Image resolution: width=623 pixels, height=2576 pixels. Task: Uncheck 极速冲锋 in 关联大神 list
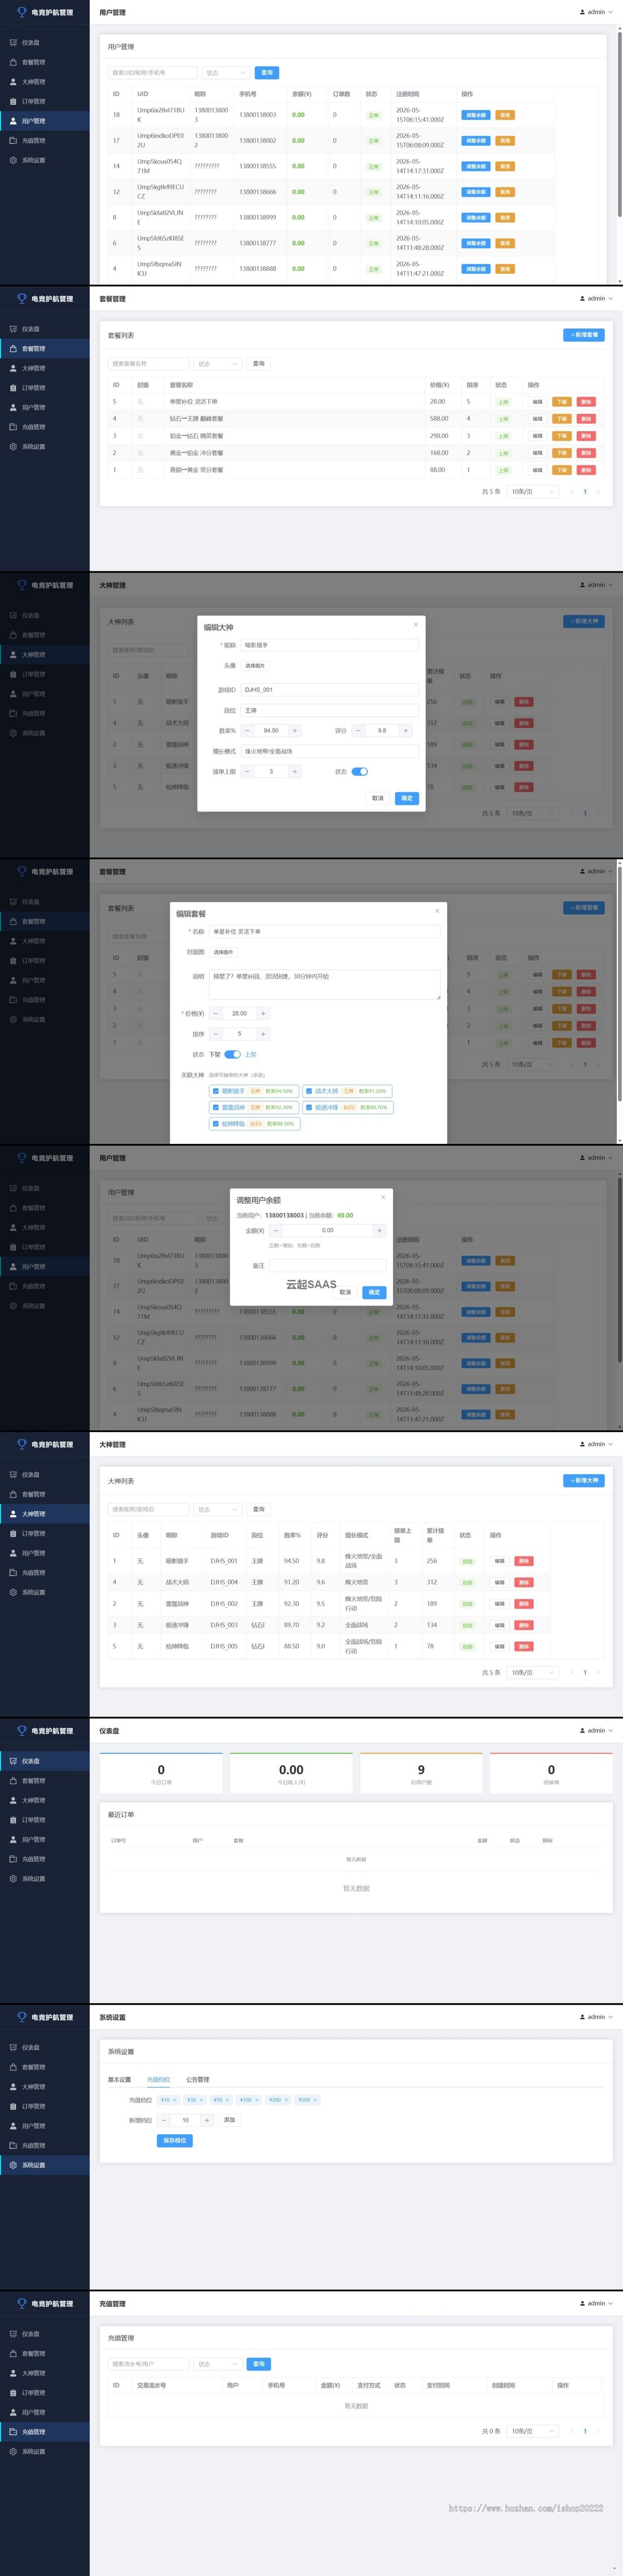[x=308, y=1107]
